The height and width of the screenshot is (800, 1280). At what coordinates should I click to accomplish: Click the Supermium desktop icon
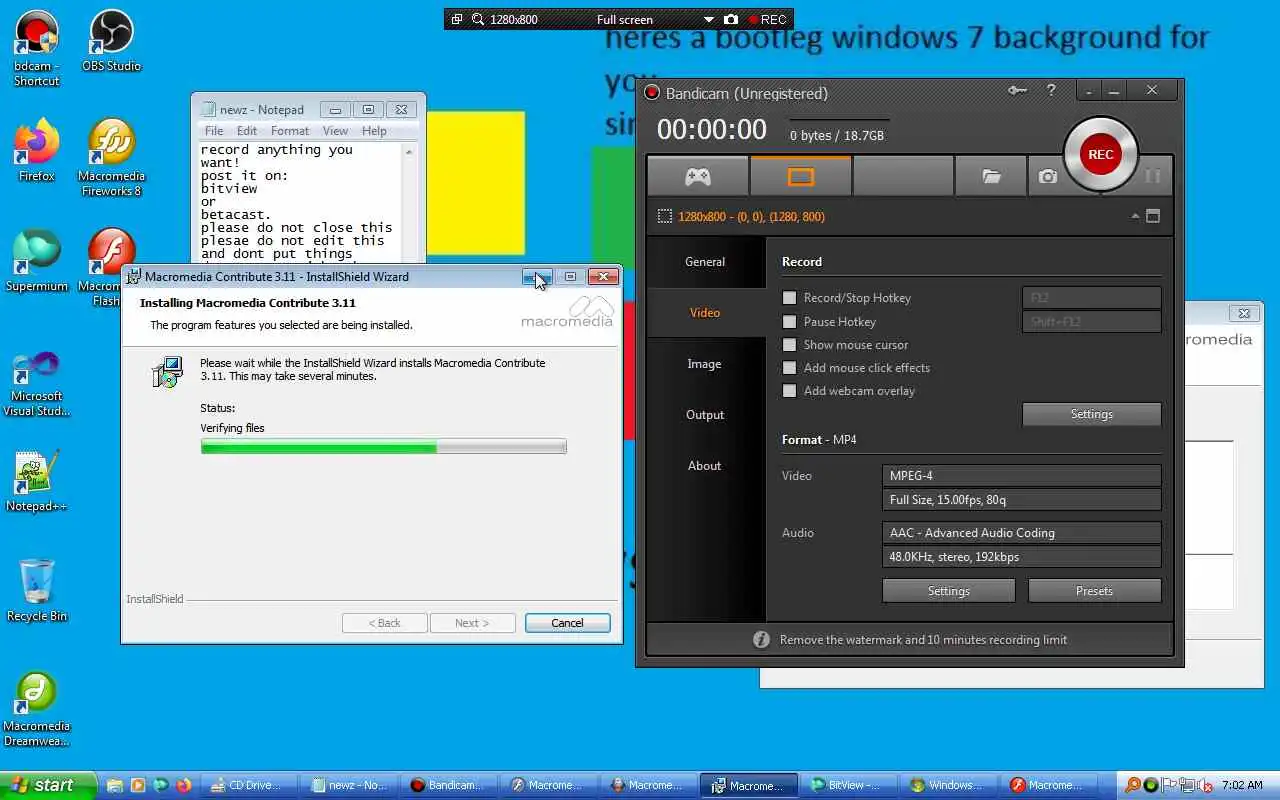coord(37,261)
